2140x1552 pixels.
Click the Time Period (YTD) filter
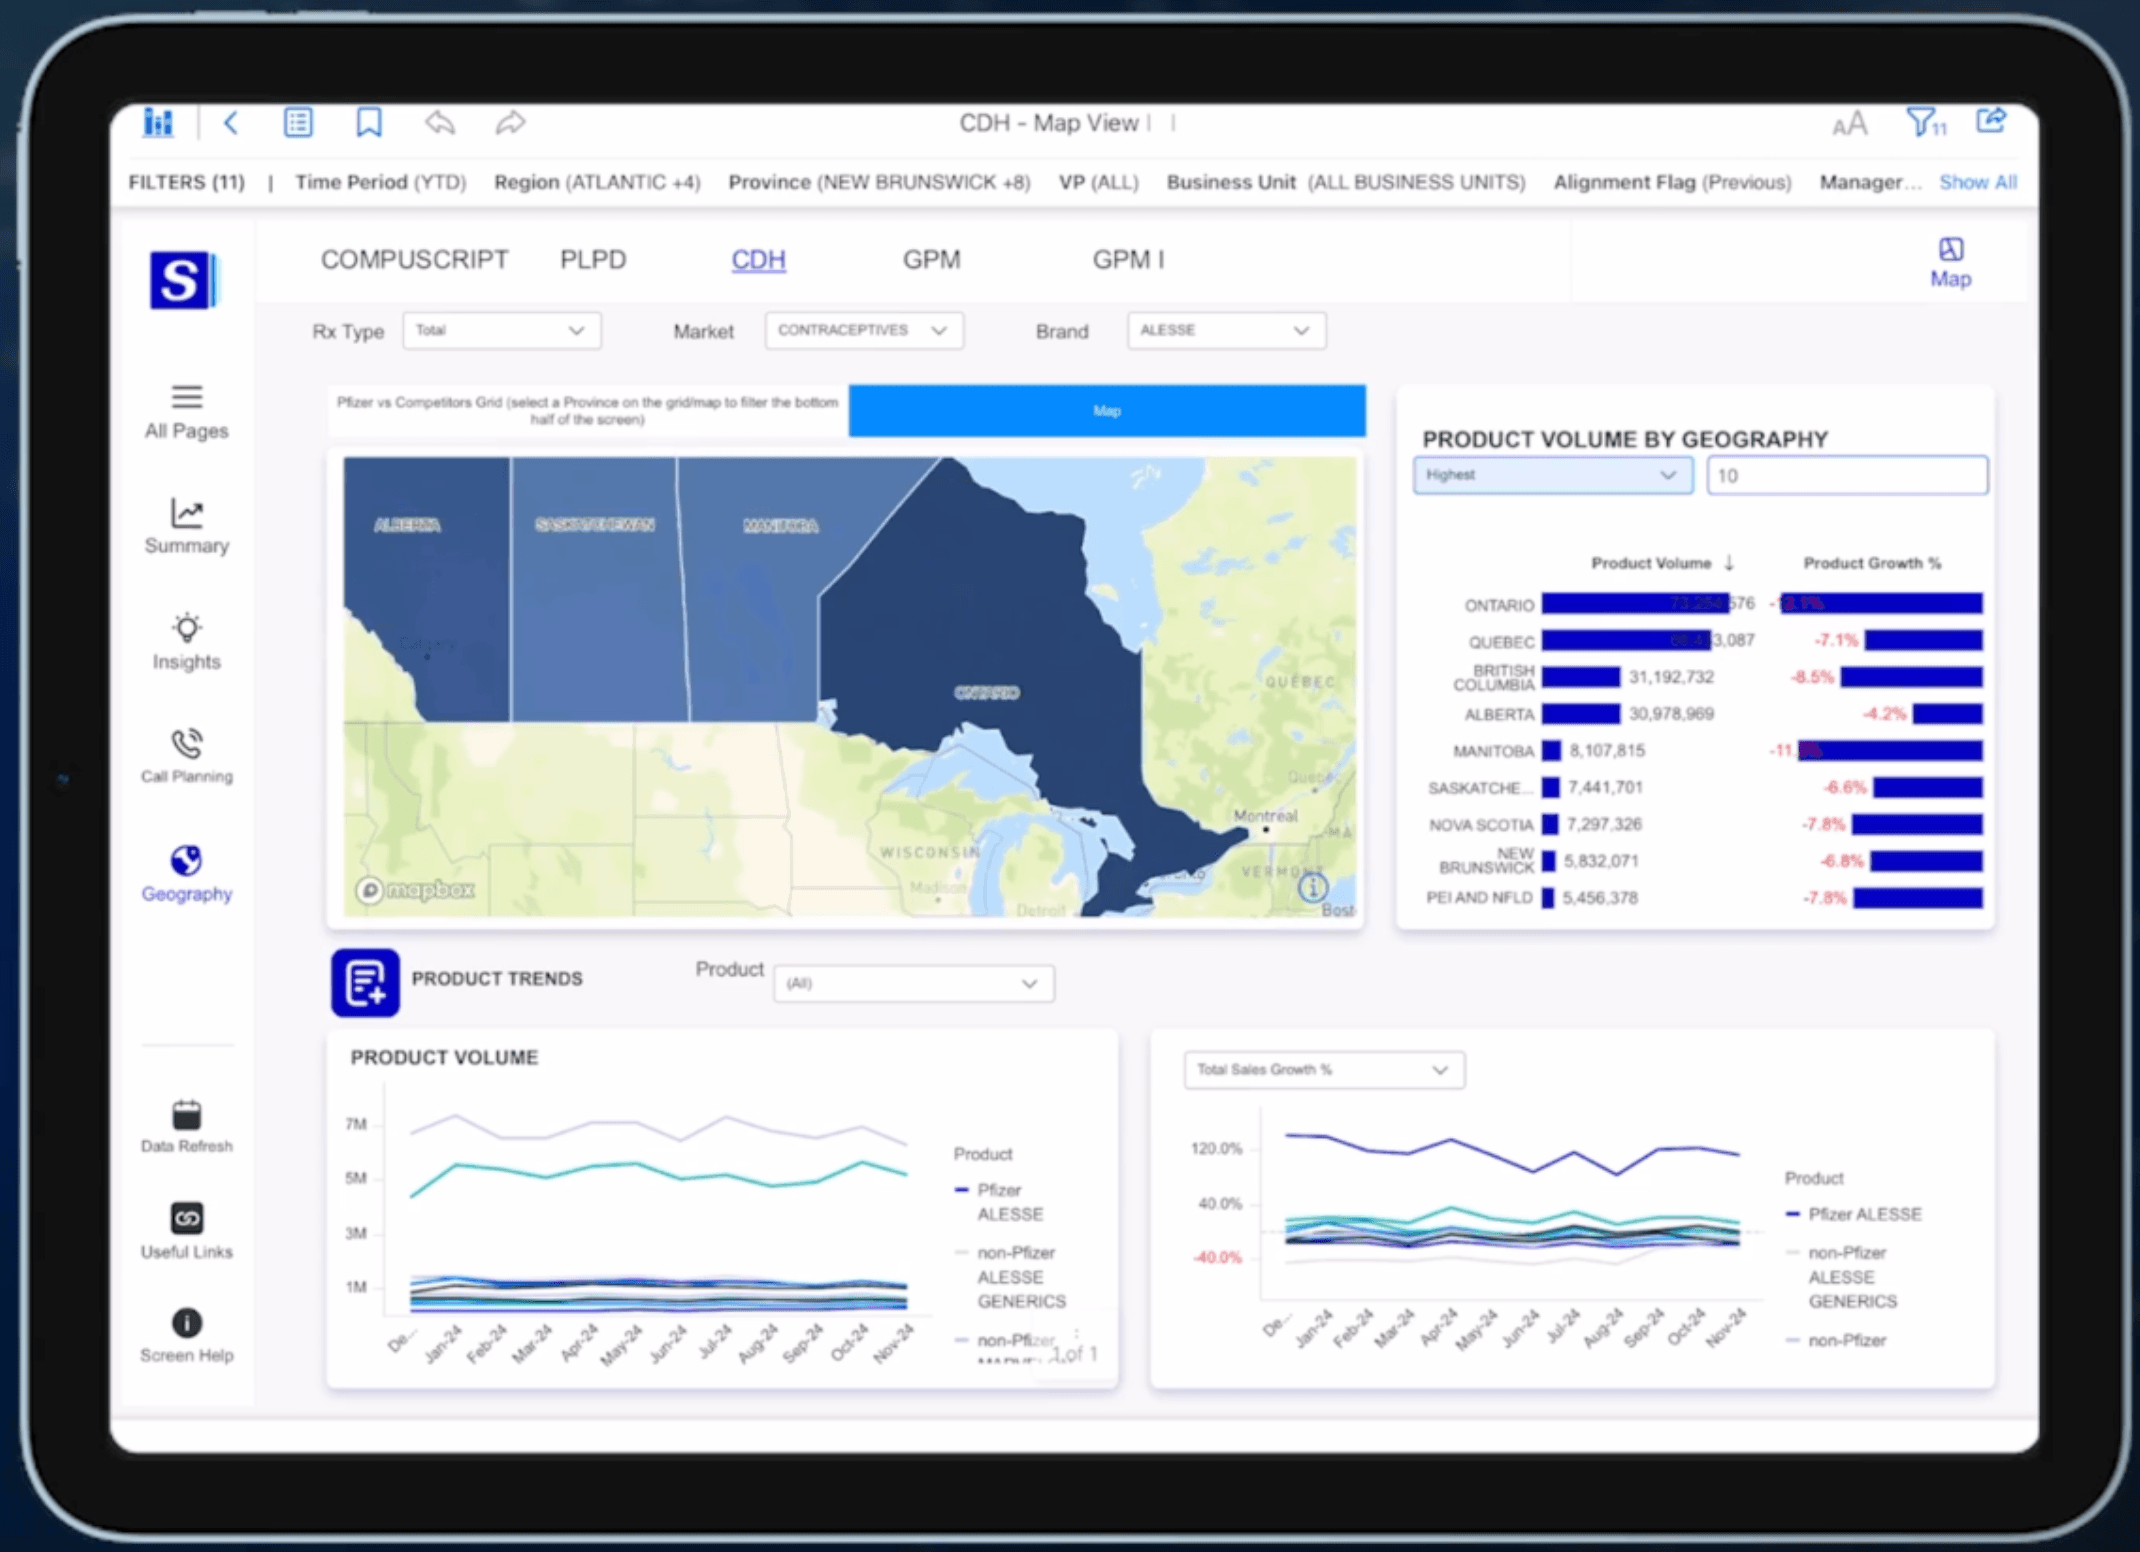380,182
